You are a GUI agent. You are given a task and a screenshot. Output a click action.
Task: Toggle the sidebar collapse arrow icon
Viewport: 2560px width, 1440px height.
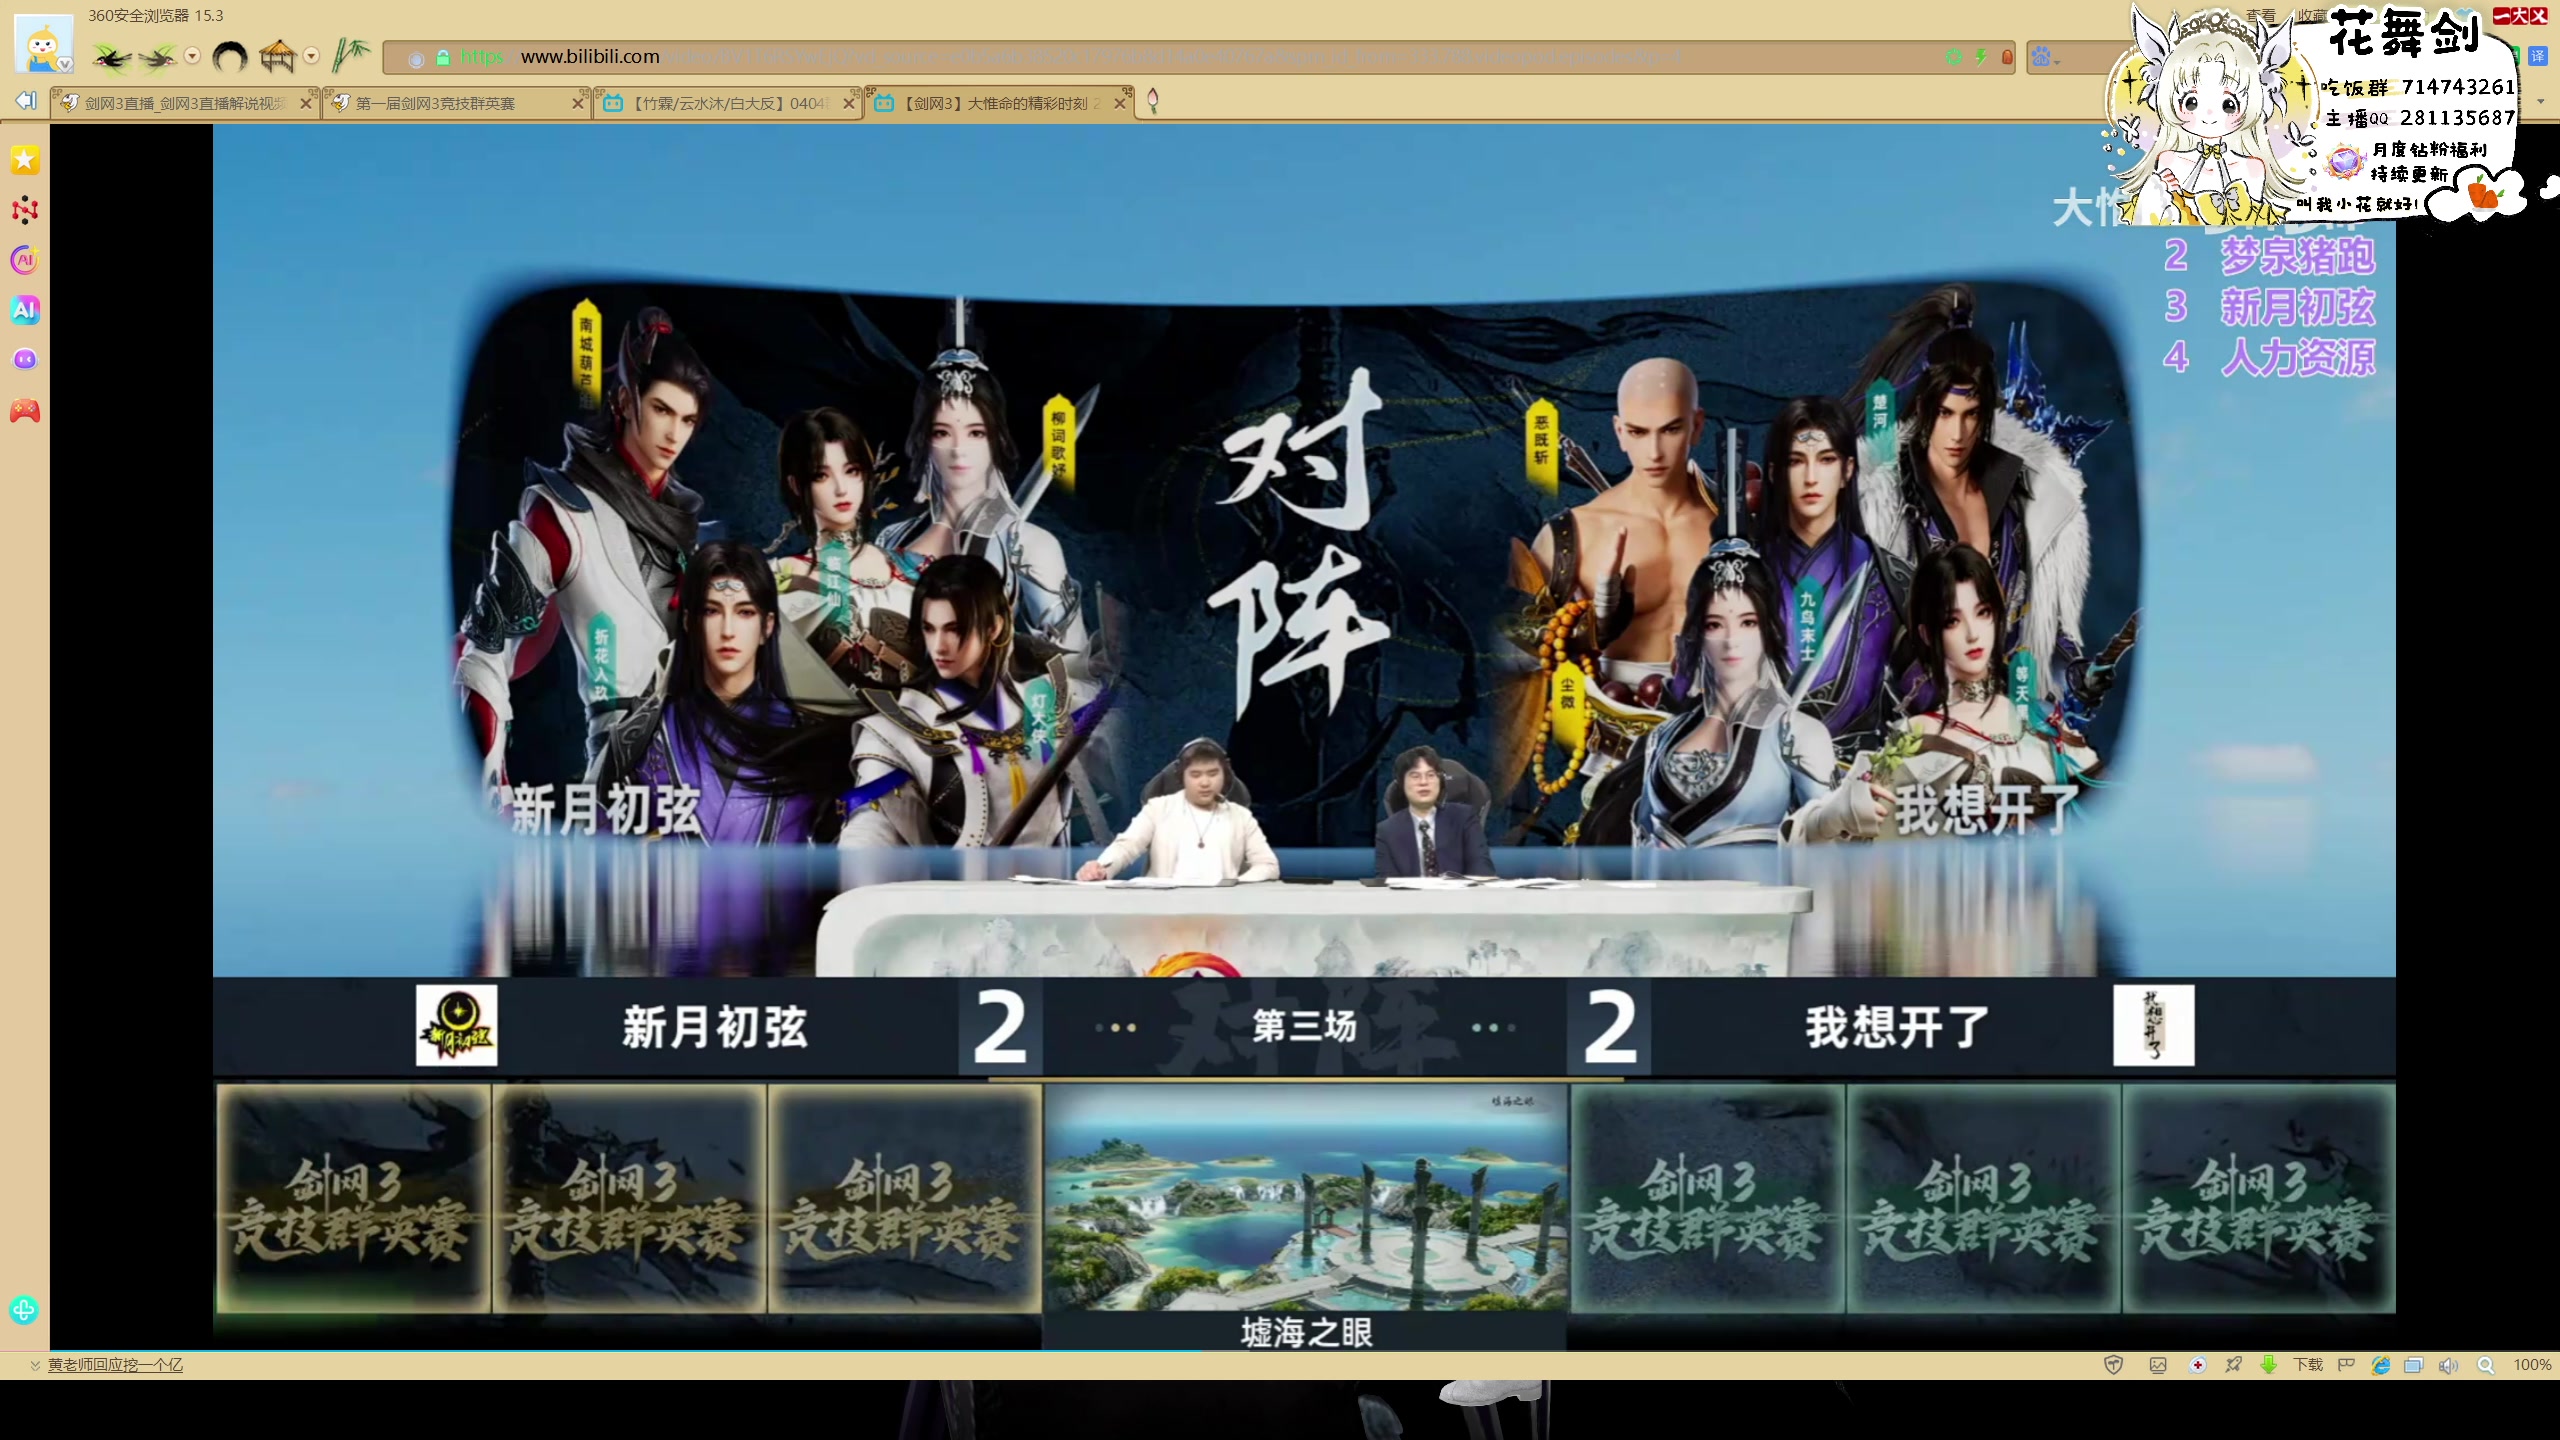click(26, 100)
